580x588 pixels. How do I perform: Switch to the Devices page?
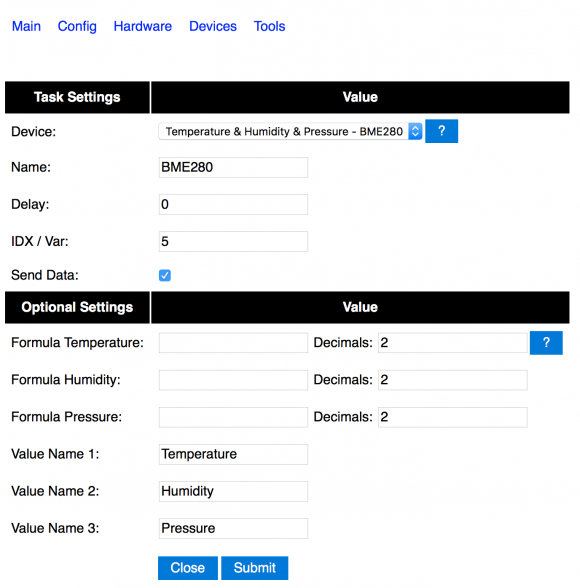pyautogui.click(x=213, y=26)
